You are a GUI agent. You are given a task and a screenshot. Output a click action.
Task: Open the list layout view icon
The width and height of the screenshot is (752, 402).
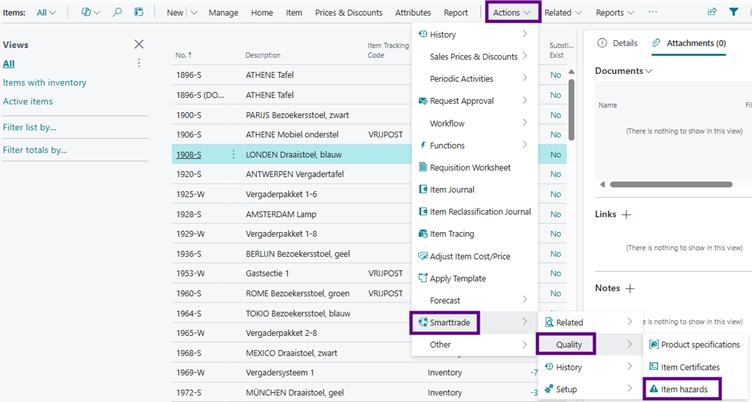pyautogui.click(x=139, y=12)
